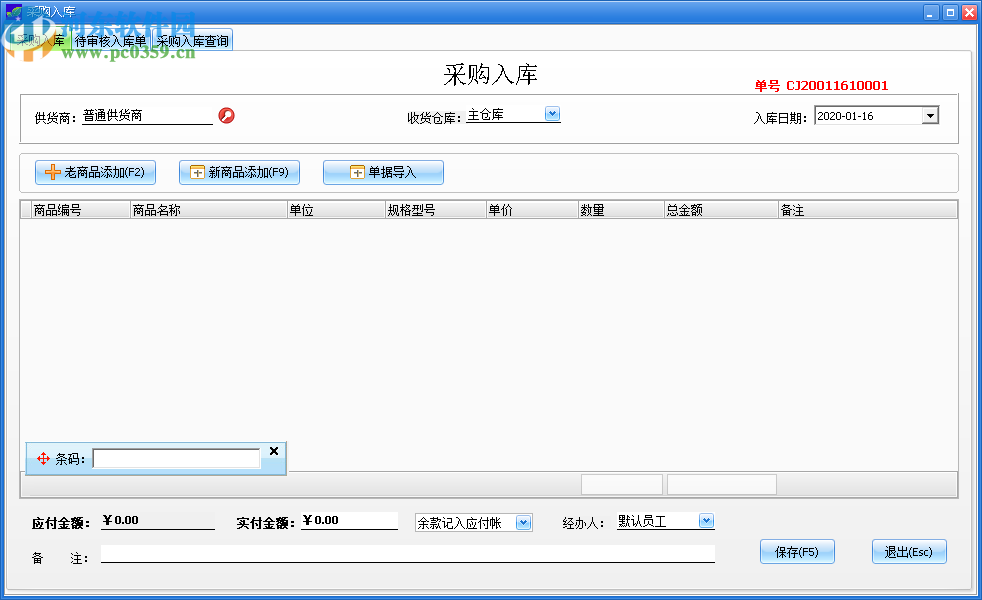The height and width of the screenshot is (600, 982).
Task: Click the import icon on 单据导入 button
Action: (x=357, y=172)
